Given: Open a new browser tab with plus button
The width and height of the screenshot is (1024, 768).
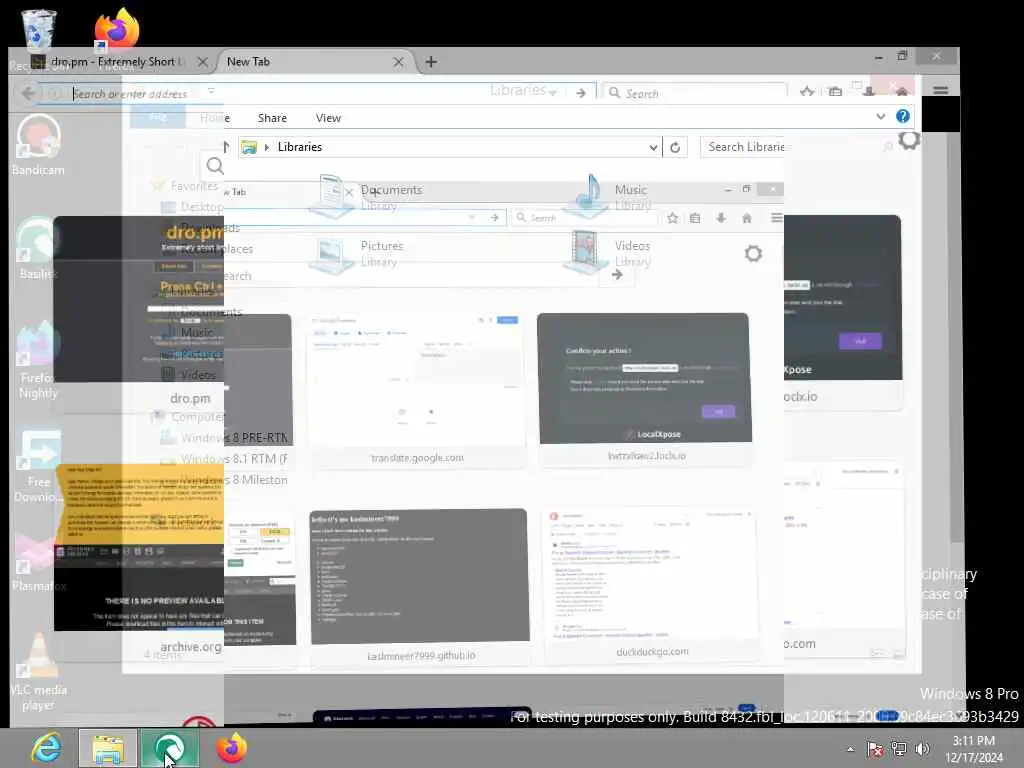Looking at the screenshot, I should coord(431,62).
